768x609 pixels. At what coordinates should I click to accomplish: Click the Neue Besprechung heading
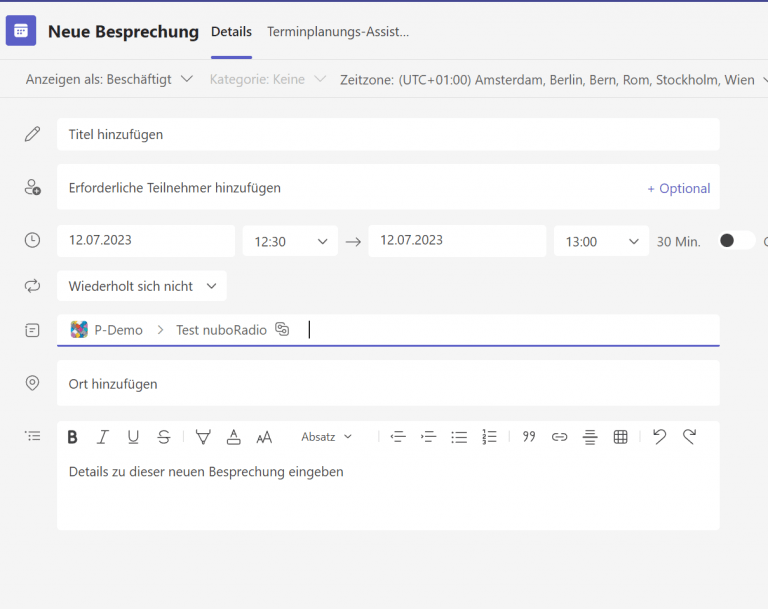123,32
